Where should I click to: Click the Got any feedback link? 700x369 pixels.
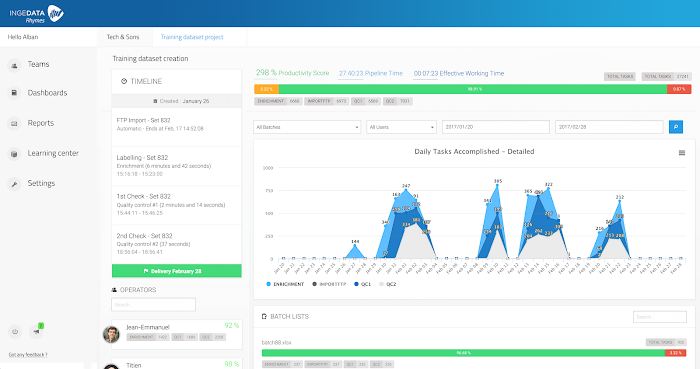pos(28,355)
